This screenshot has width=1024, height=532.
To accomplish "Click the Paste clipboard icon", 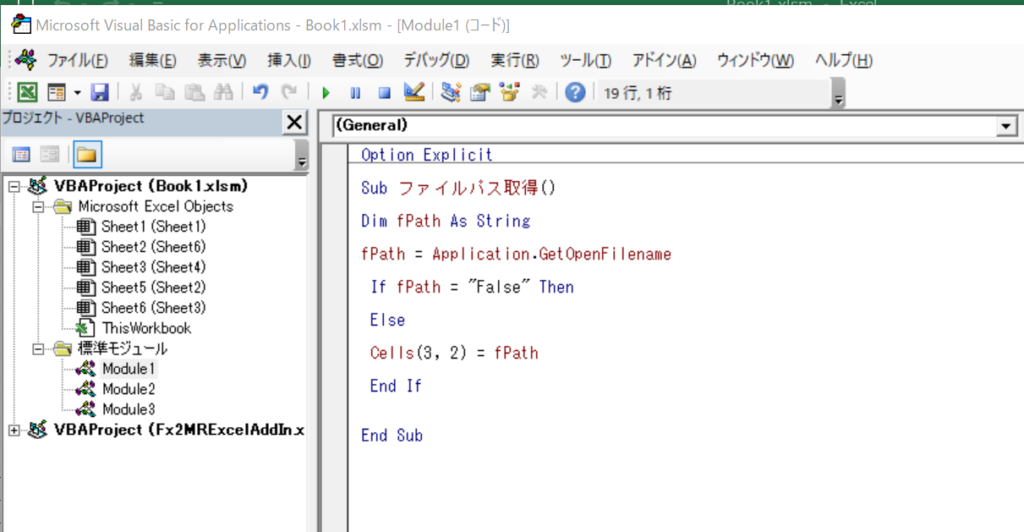I will [194, 92].
